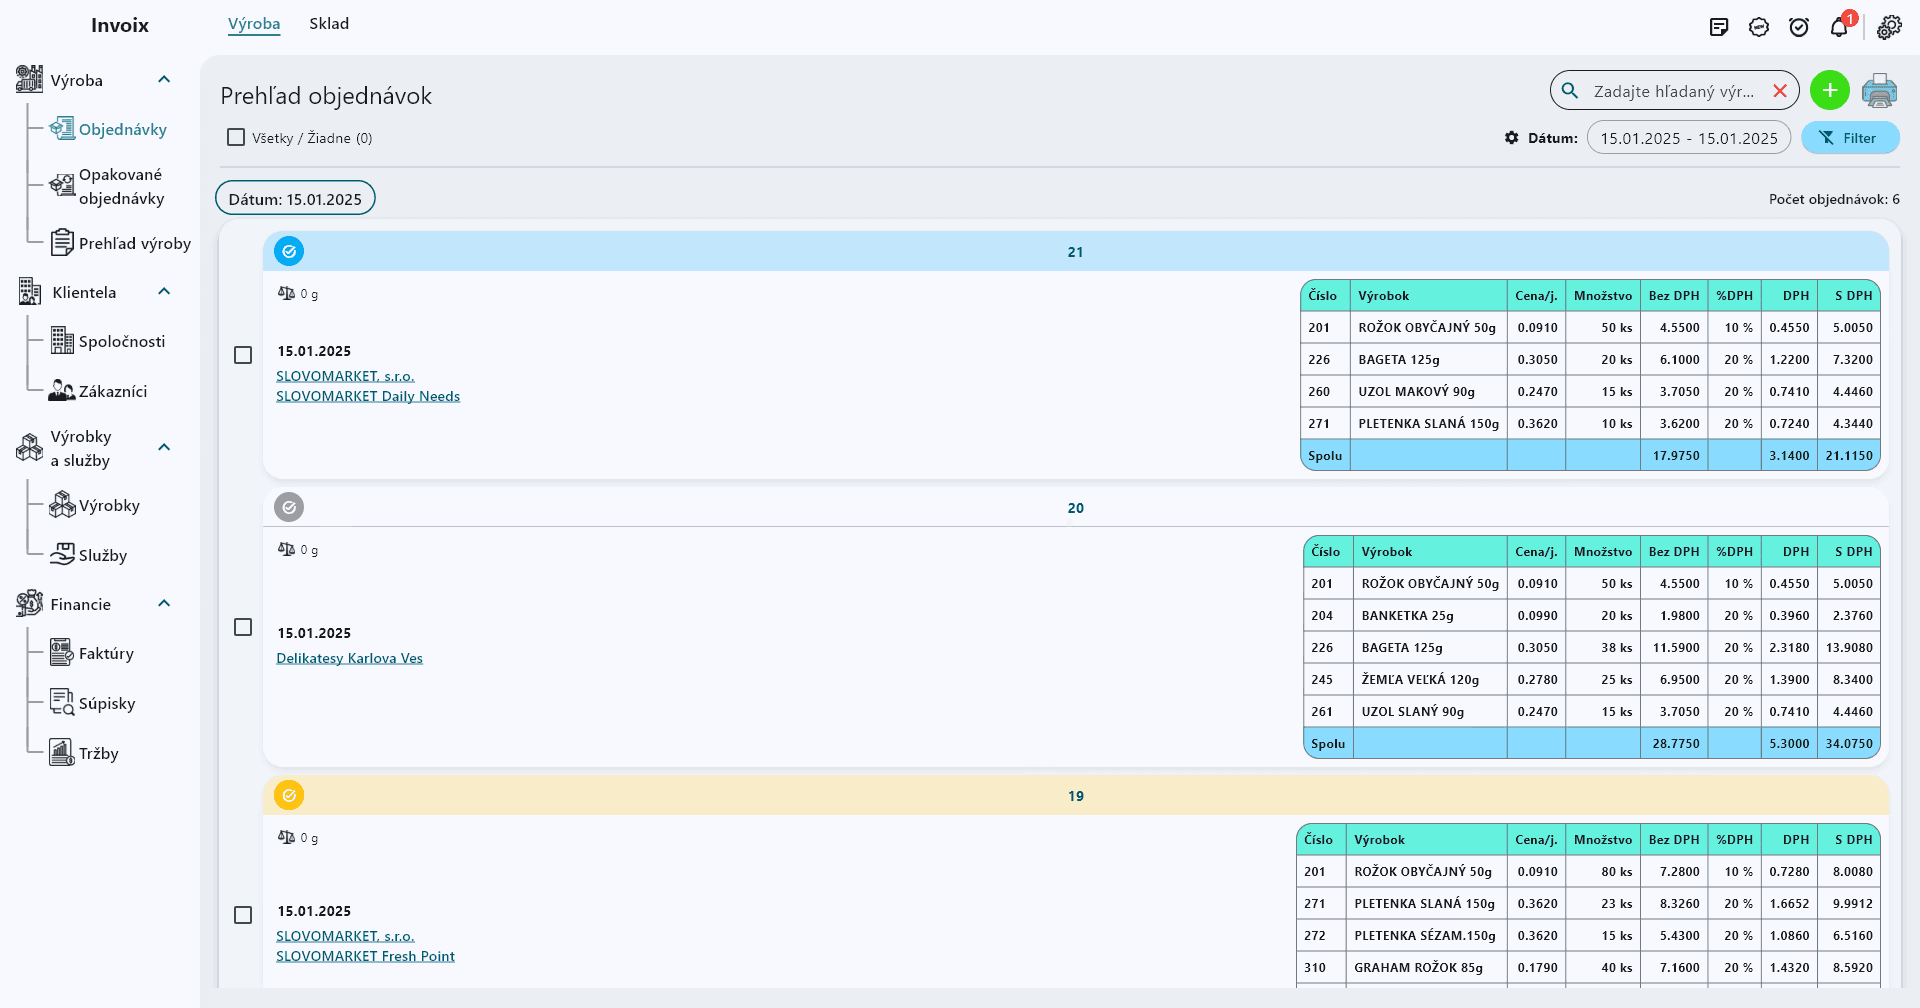Select BANKETKA 25g row in order 20
This screenshot has width=1920, height=1008.
1592,615
